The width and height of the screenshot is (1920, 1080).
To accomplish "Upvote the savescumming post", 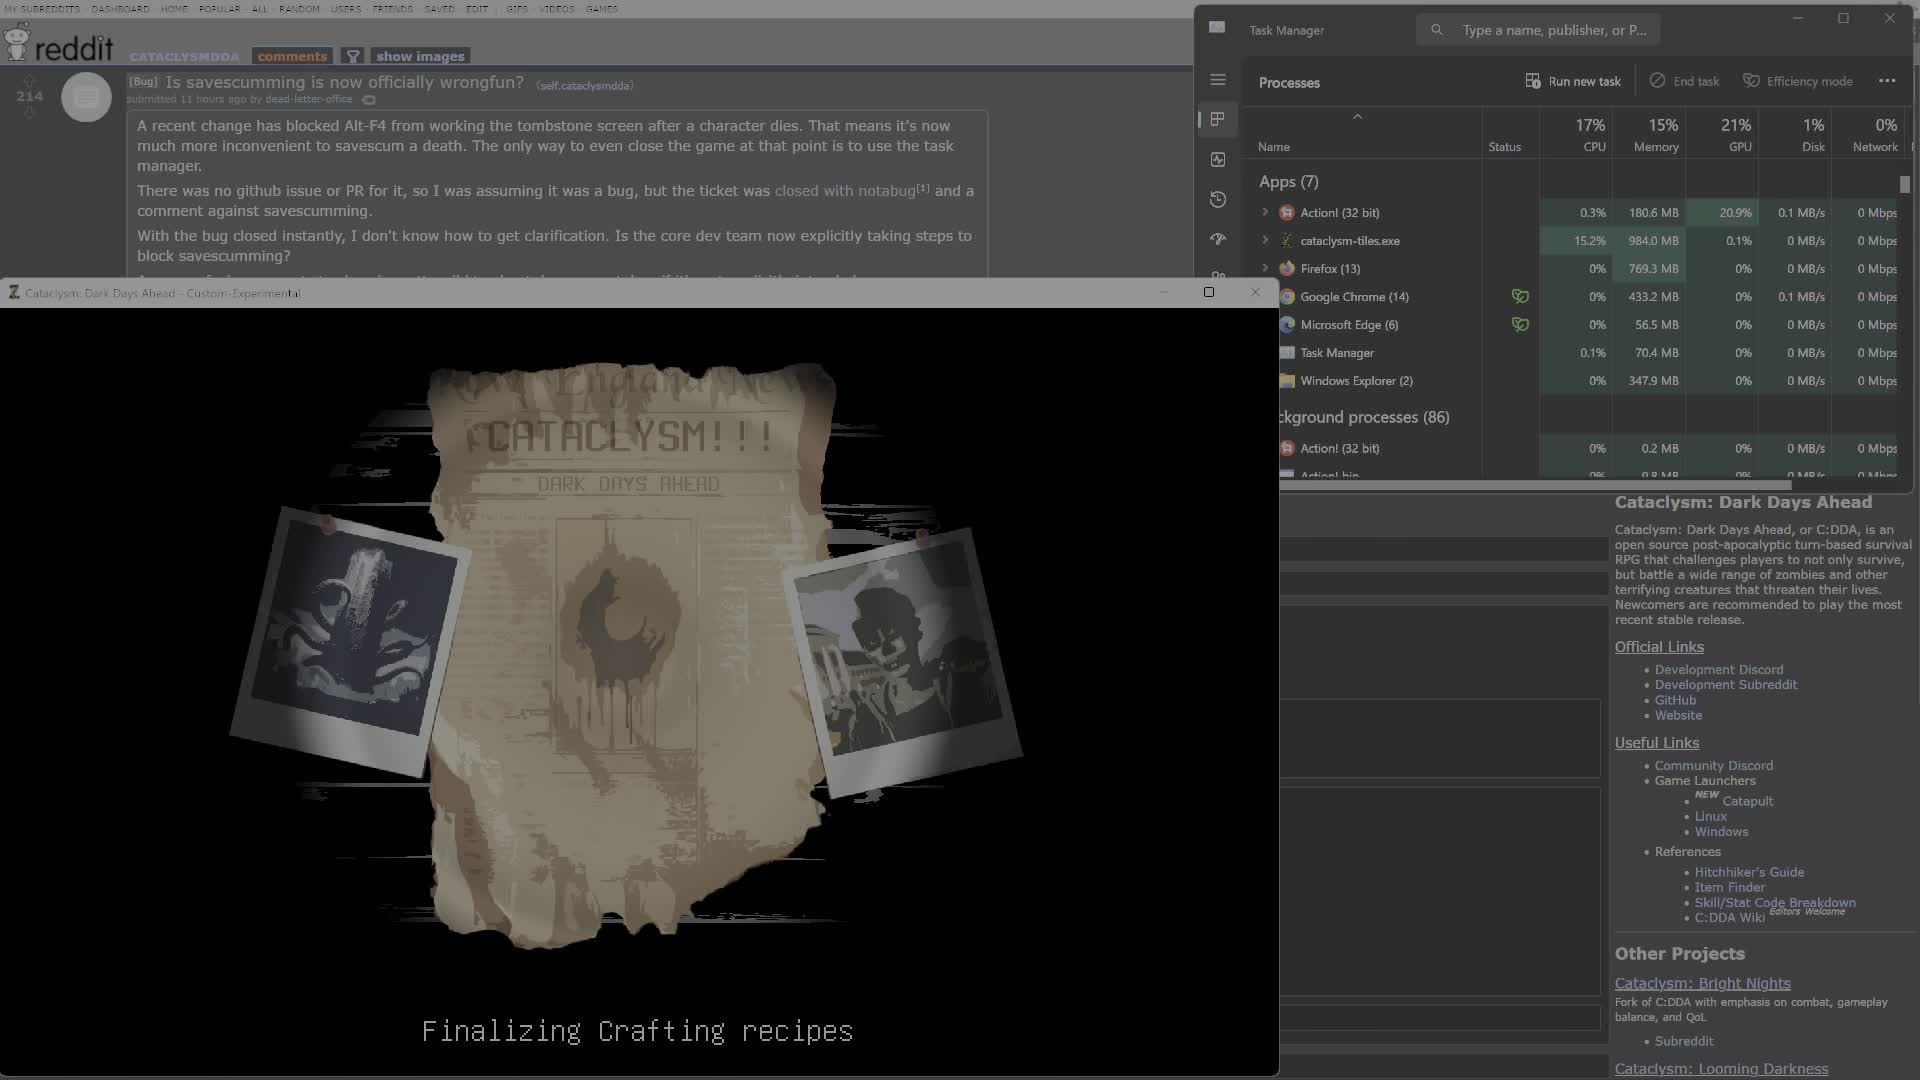I will (x=29, y=80).
